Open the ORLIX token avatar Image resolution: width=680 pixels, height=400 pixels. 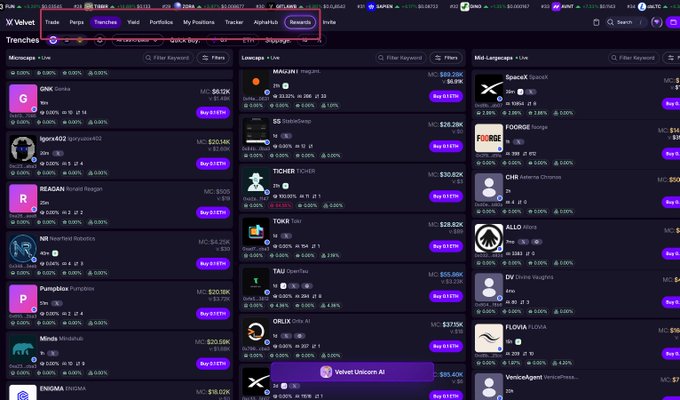coord(256,331)
